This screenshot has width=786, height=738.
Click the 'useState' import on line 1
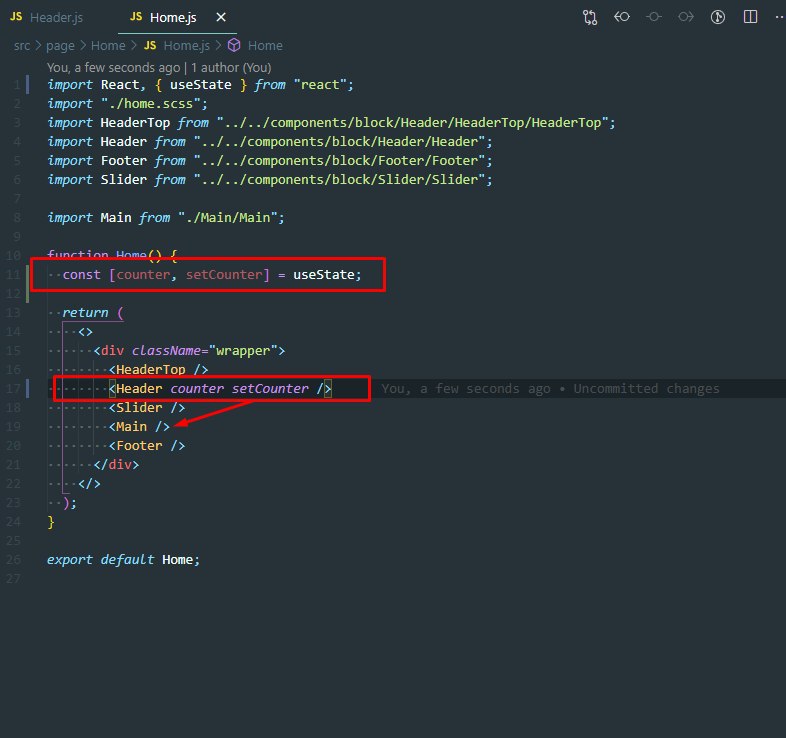click(201, 85)
